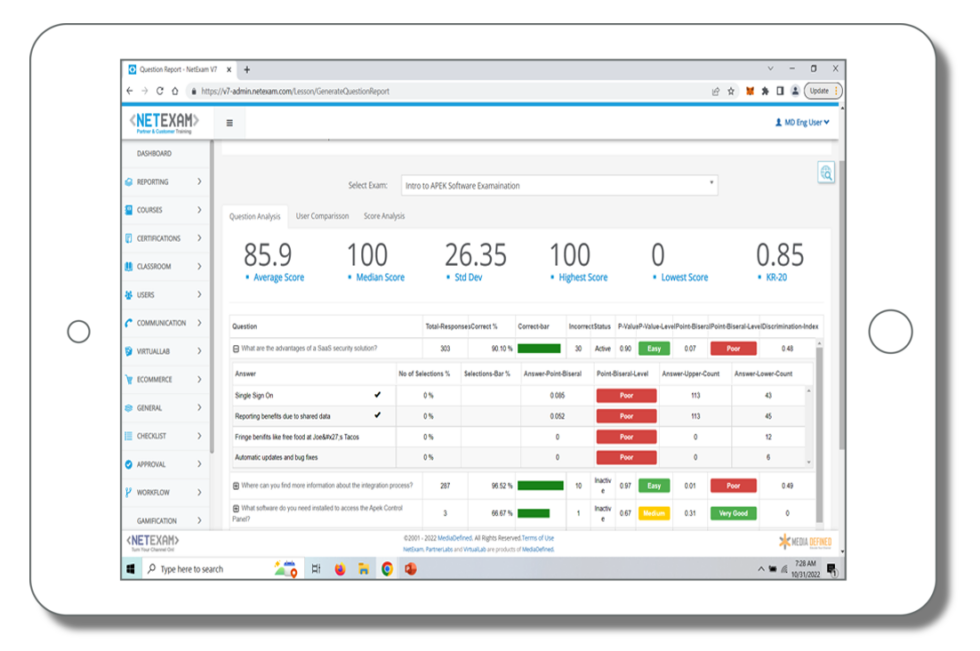
Task: Click the Classroom icon in the sidebar
Action: [x=128, y=267]
